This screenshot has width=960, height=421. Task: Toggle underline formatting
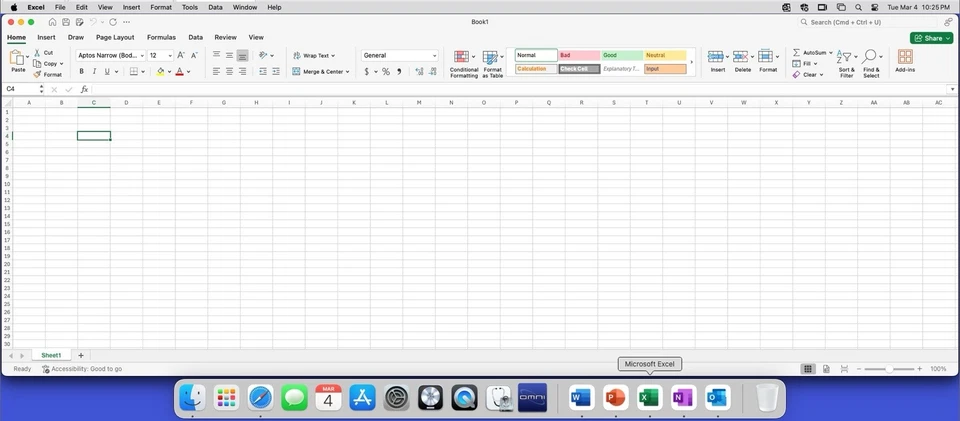click(107, 72)
